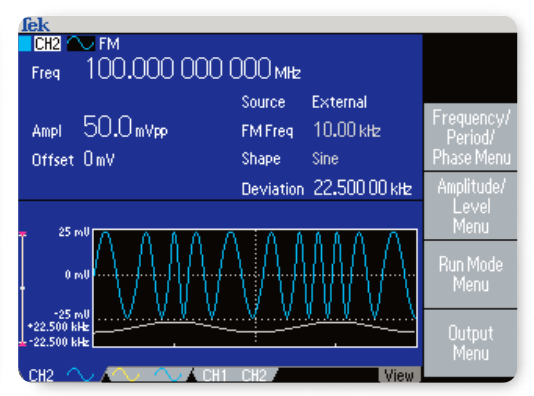Click the View tab at bottom
The width and height of the screenshot is (534, 396).
point(399,375)
